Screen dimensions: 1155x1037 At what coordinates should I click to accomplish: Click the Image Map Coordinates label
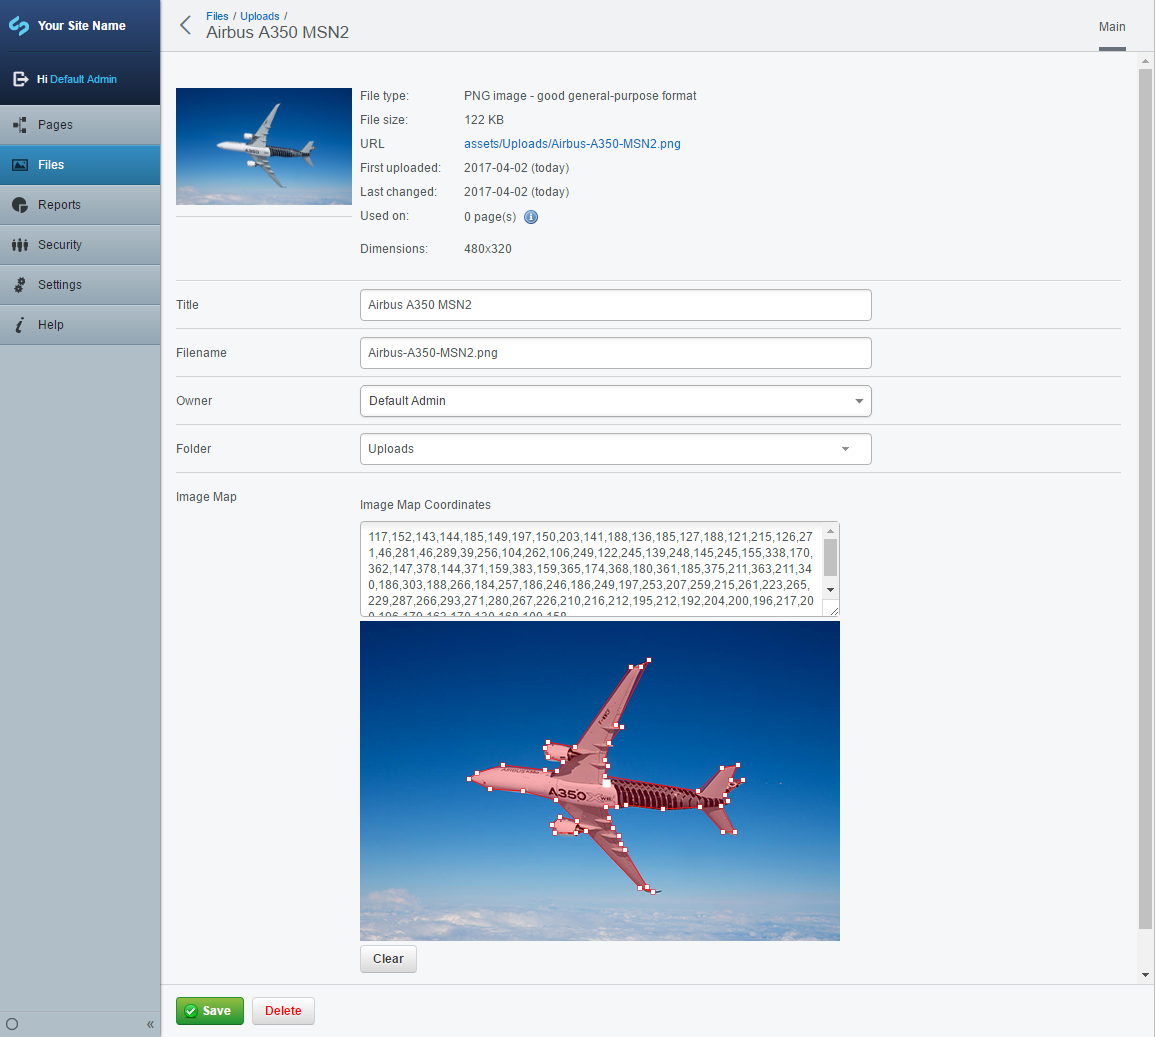click(425, 505)
